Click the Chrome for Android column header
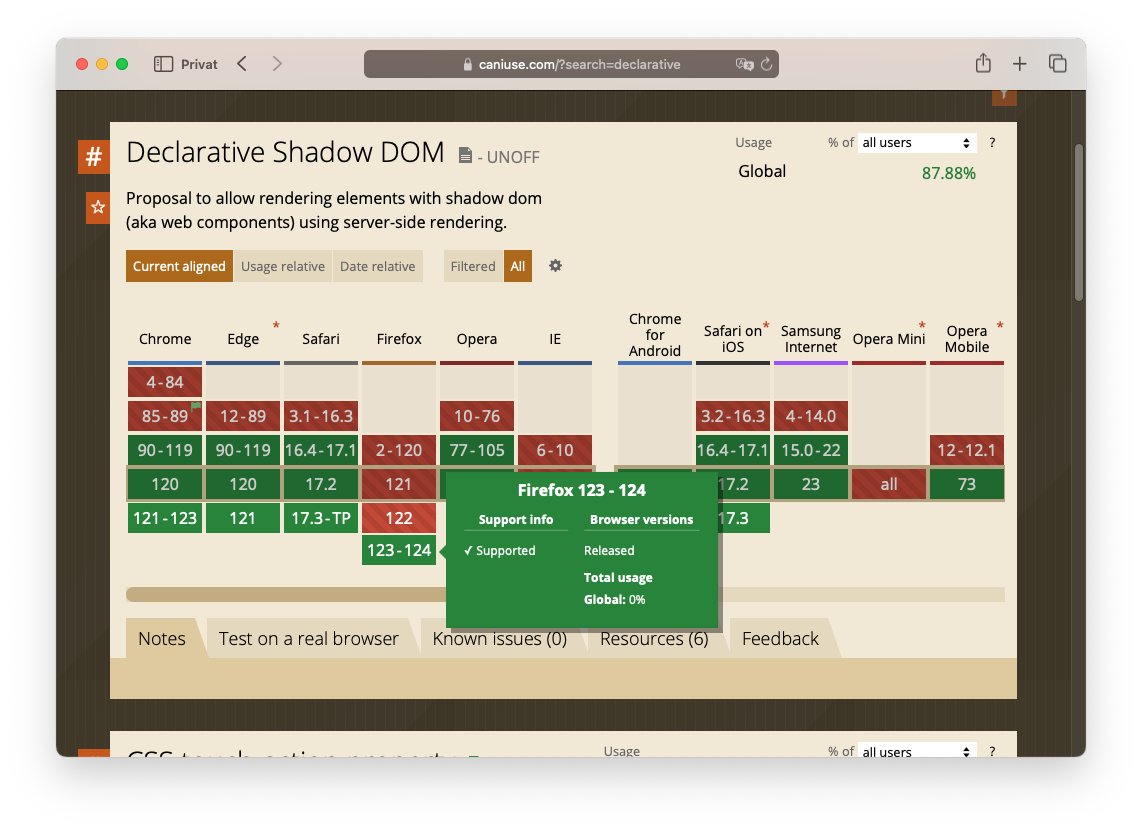 (655, 335)
